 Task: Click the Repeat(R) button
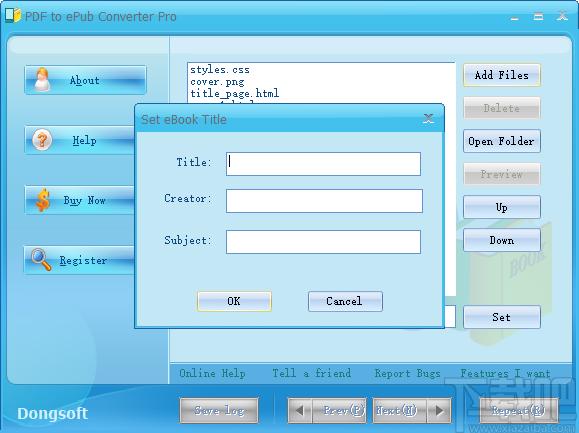click(x=518, y=410)
